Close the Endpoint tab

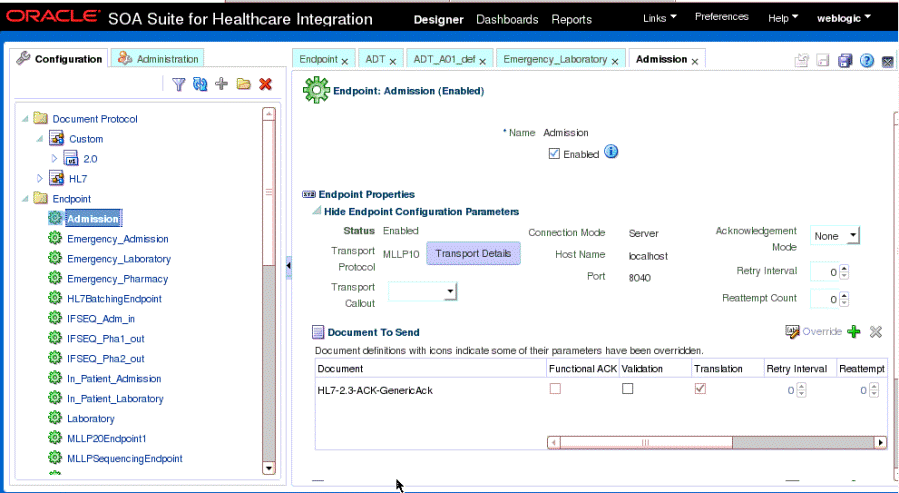(x=345, y=61)
